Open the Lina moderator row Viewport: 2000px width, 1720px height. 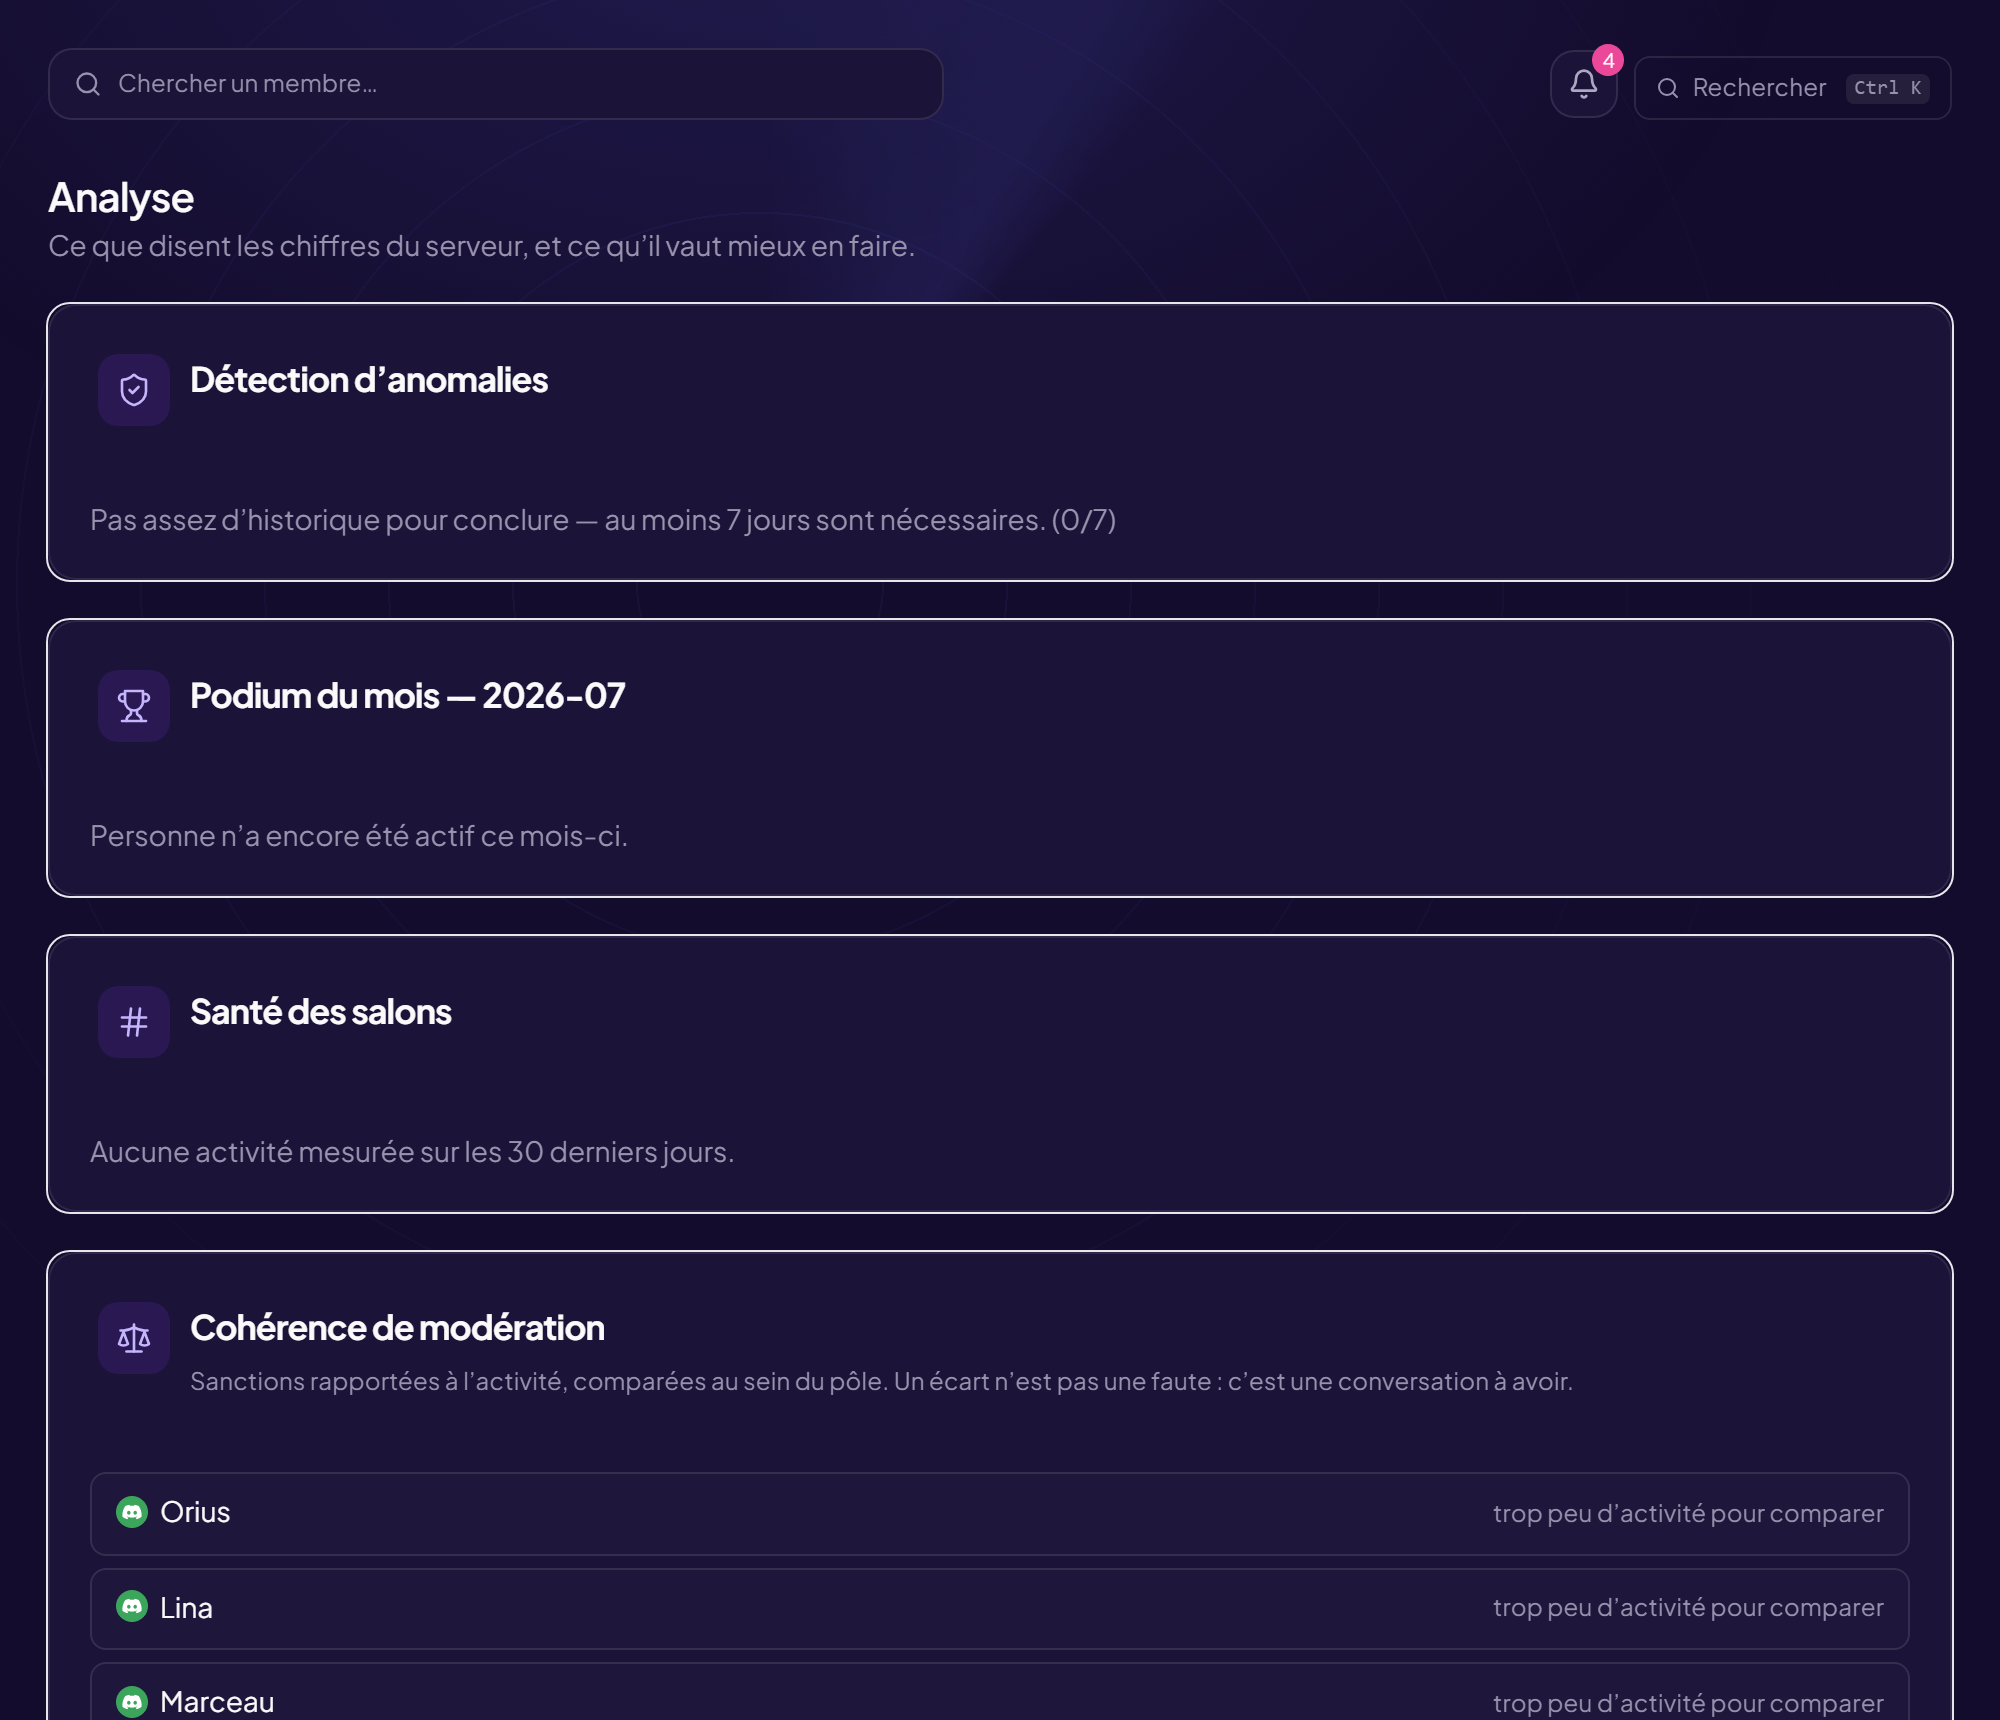point(1000,1608)
